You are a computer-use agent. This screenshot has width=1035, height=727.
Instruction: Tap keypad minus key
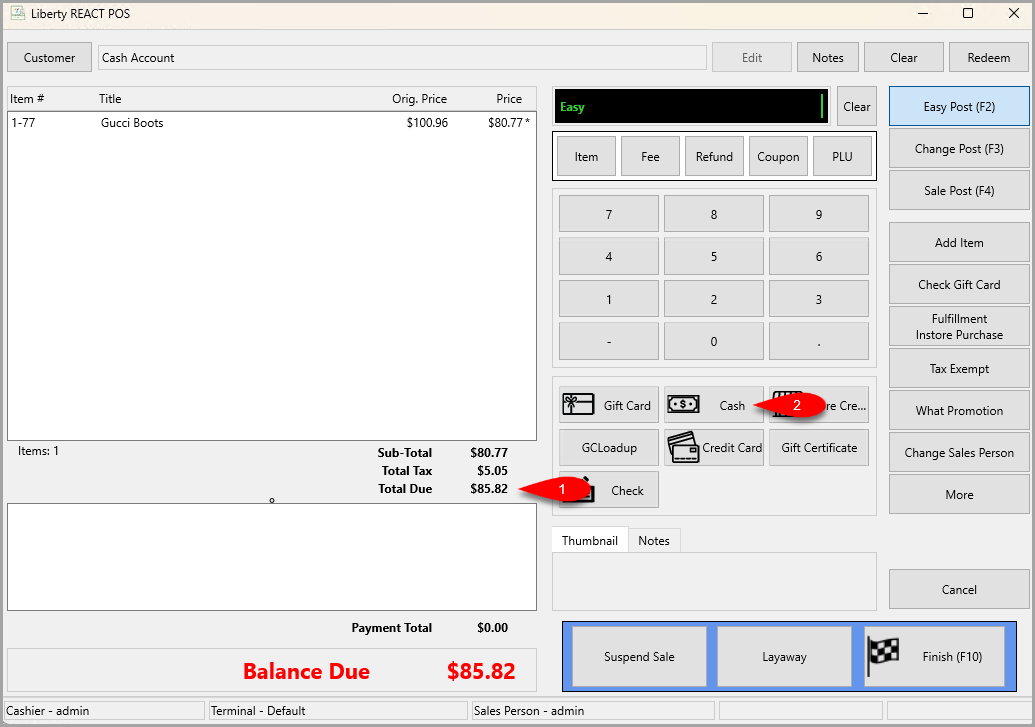609,341
